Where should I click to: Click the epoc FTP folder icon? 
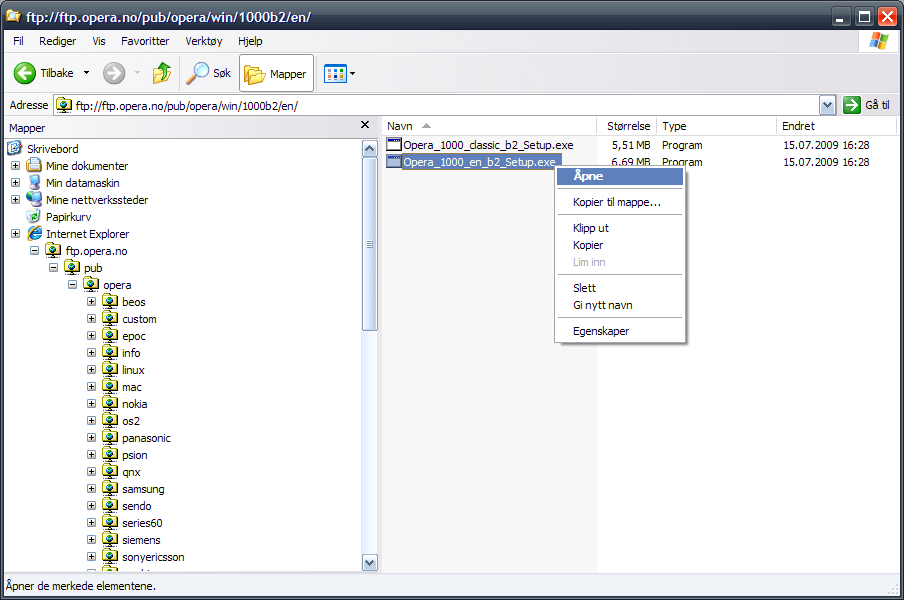[110, 335]
